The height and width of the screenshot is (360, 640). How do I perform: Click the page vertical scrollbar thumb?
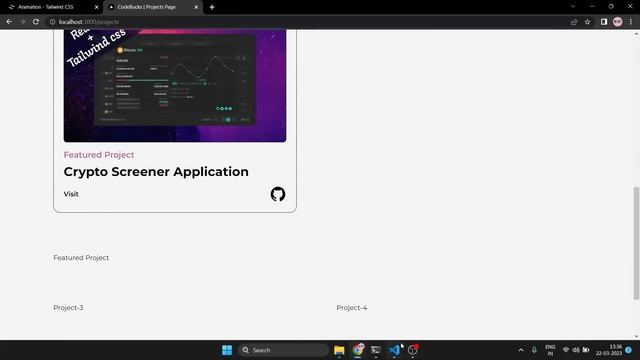[x=636, y=243]
